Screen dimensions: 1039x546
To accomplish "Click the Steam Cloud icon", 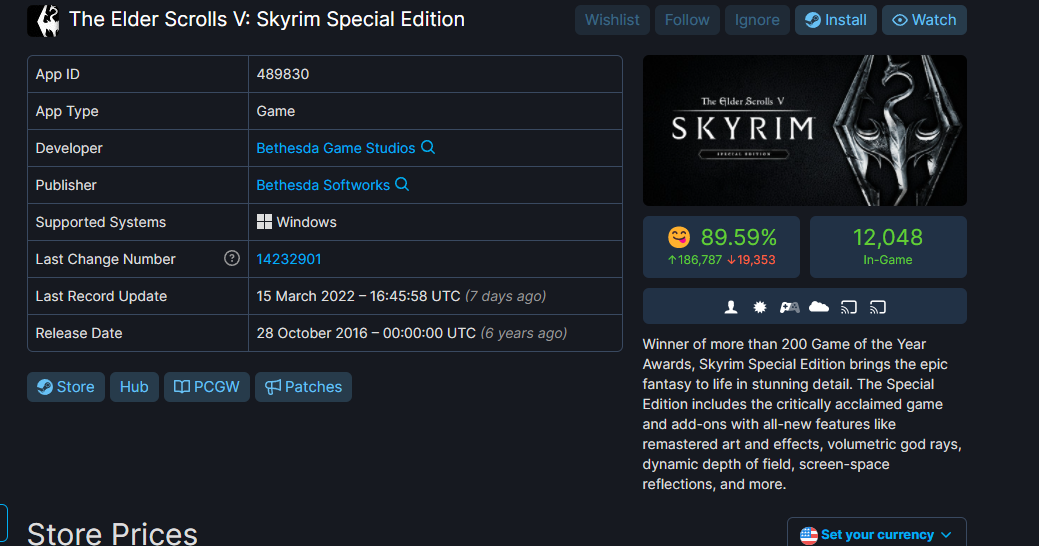I will coord(819,306).
